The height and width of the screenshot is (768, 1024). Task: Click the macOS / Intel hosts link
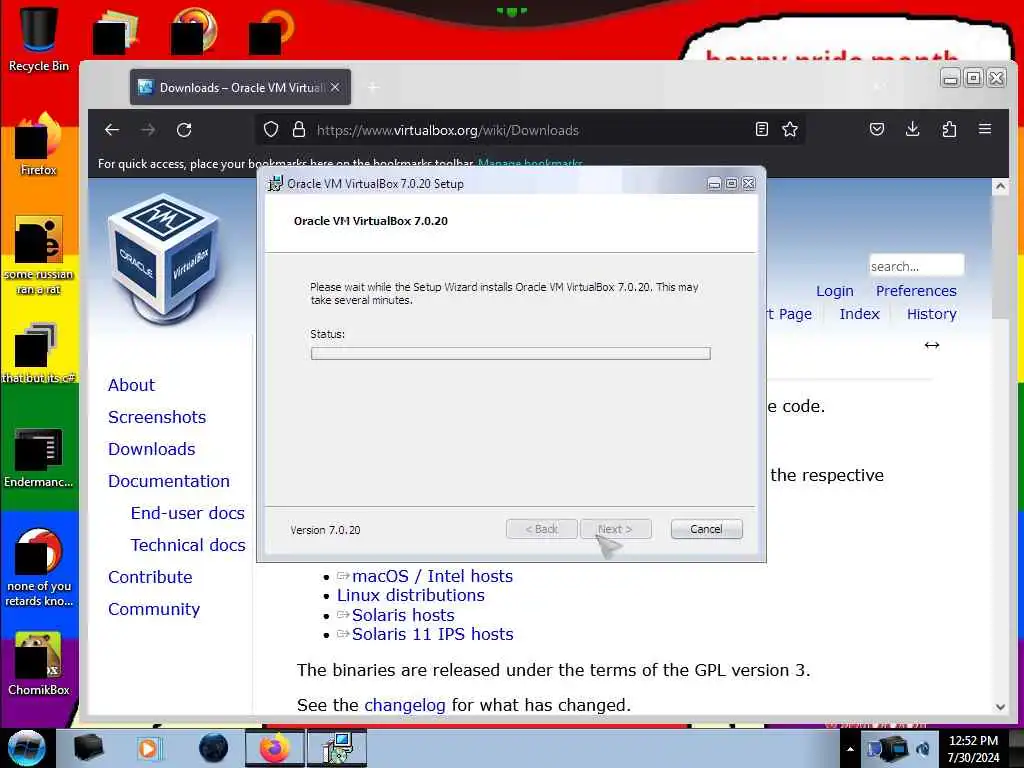(432, 576)
